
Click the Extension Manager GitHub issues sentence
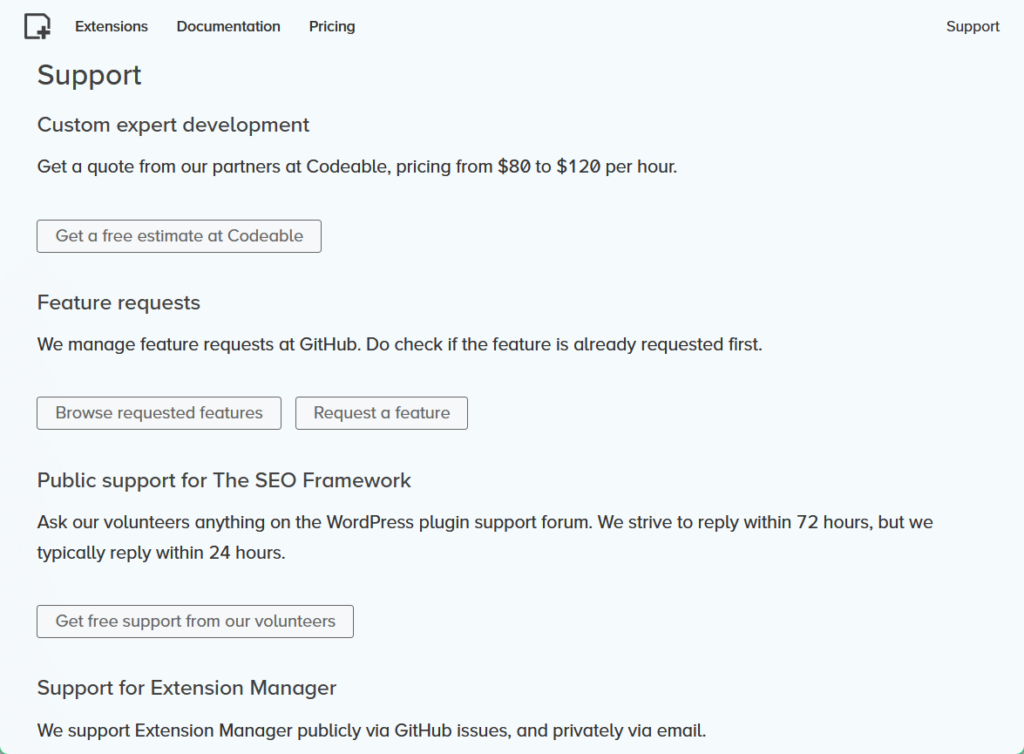tap(372, 730)
